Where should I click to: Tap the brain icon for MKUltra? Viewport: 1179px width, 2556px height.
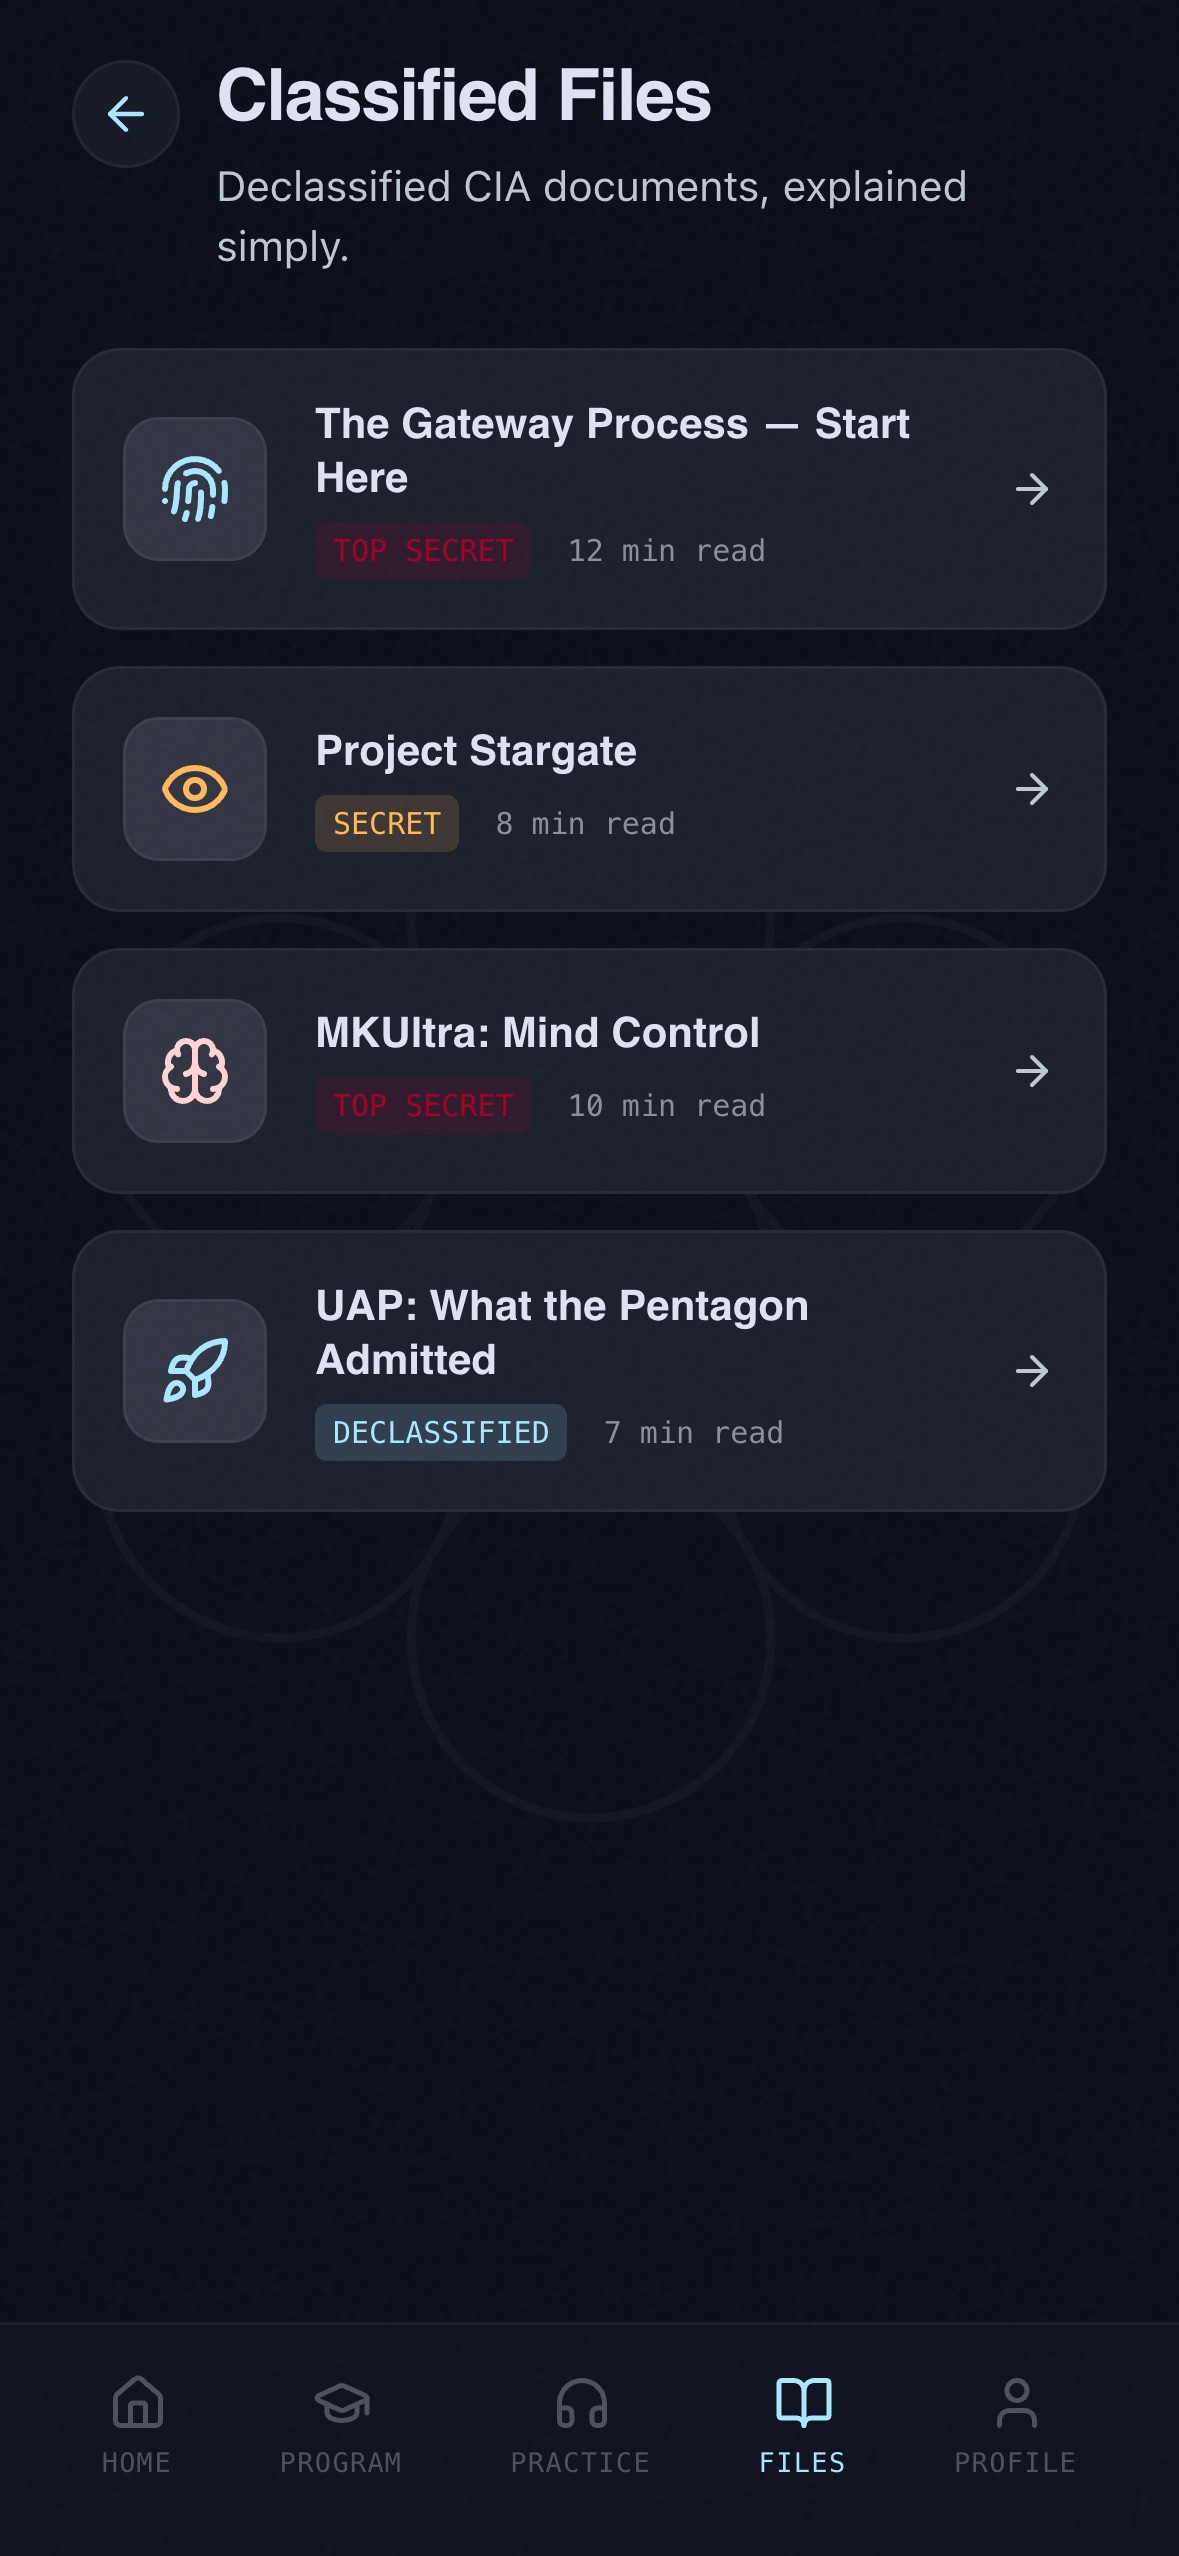tap(195, 1071)
